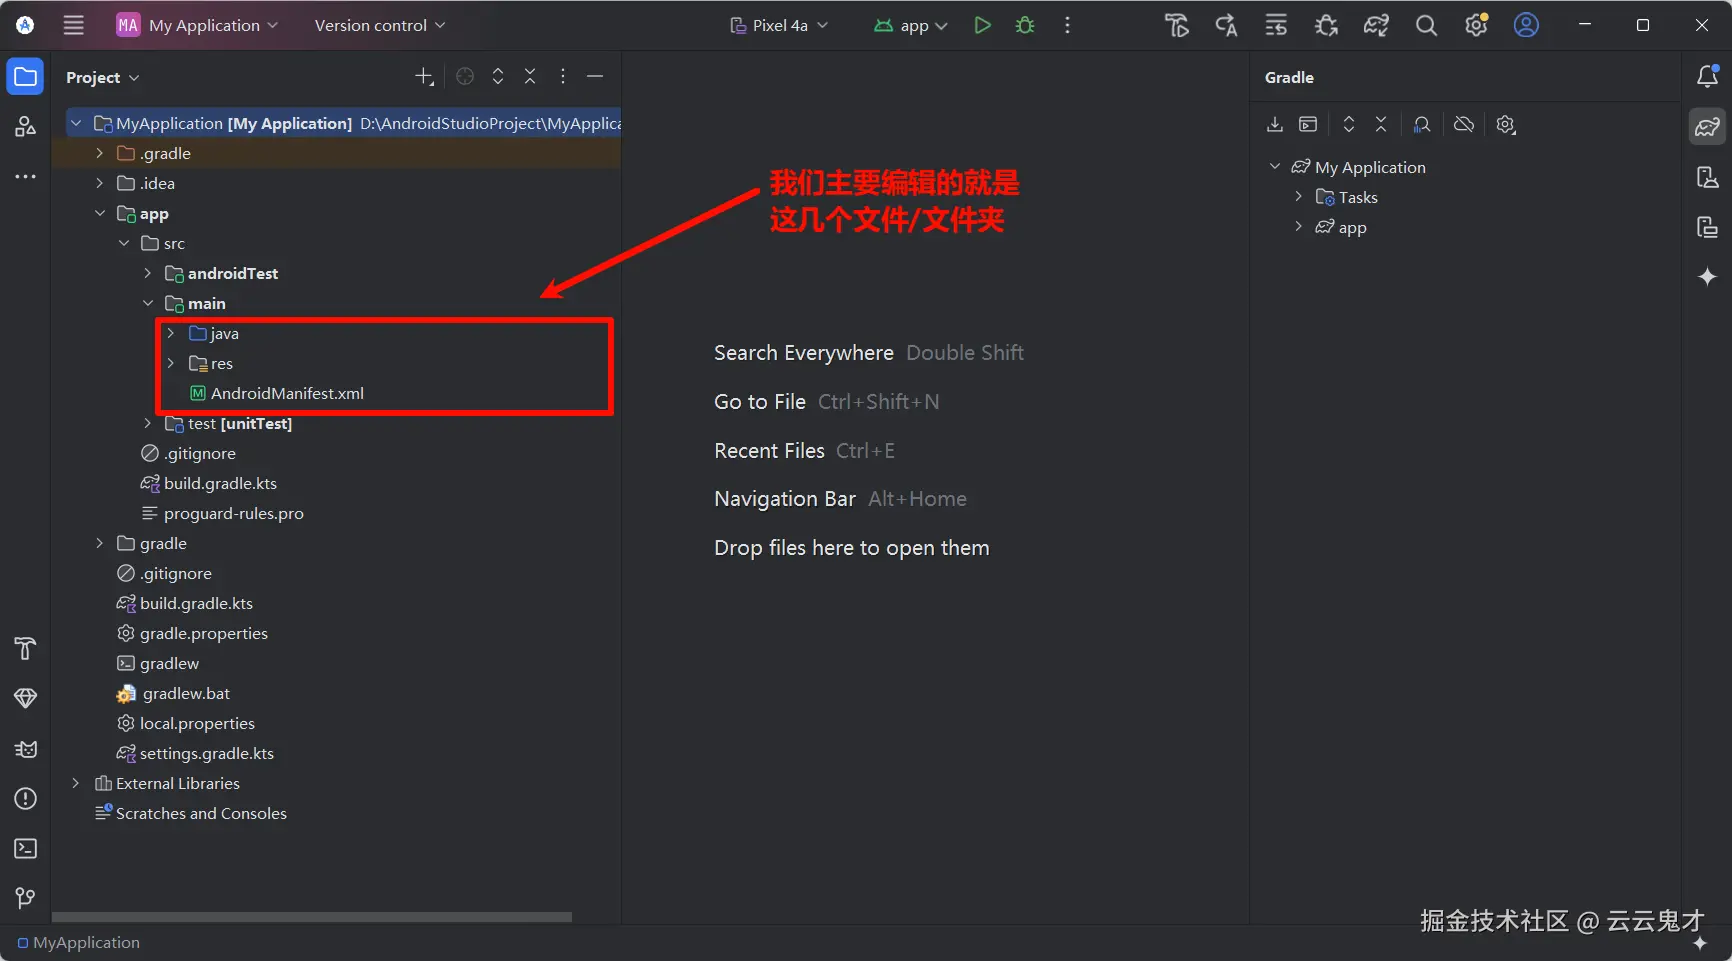Select gradle.properties file
Screen dimensions: 1732x961
click(x=192, y=633)
